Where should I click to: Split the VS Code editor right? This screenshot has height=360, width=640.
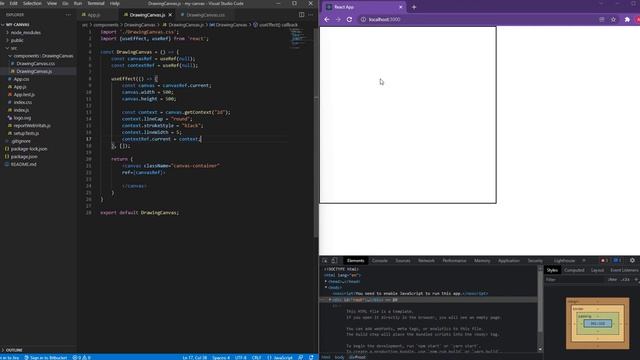[x=301, y=15]
